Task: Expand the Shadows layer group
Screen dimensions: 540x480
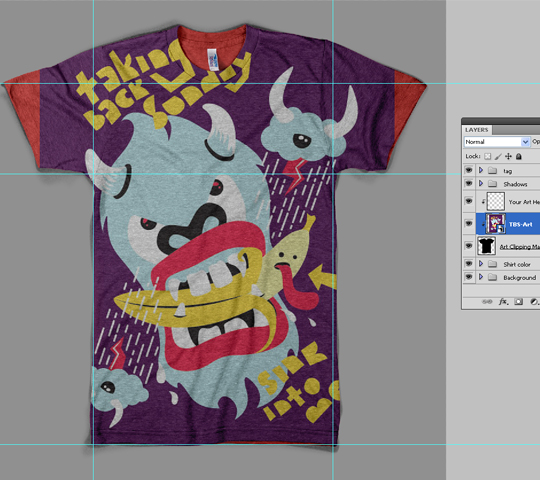Action: click(481, 184)
